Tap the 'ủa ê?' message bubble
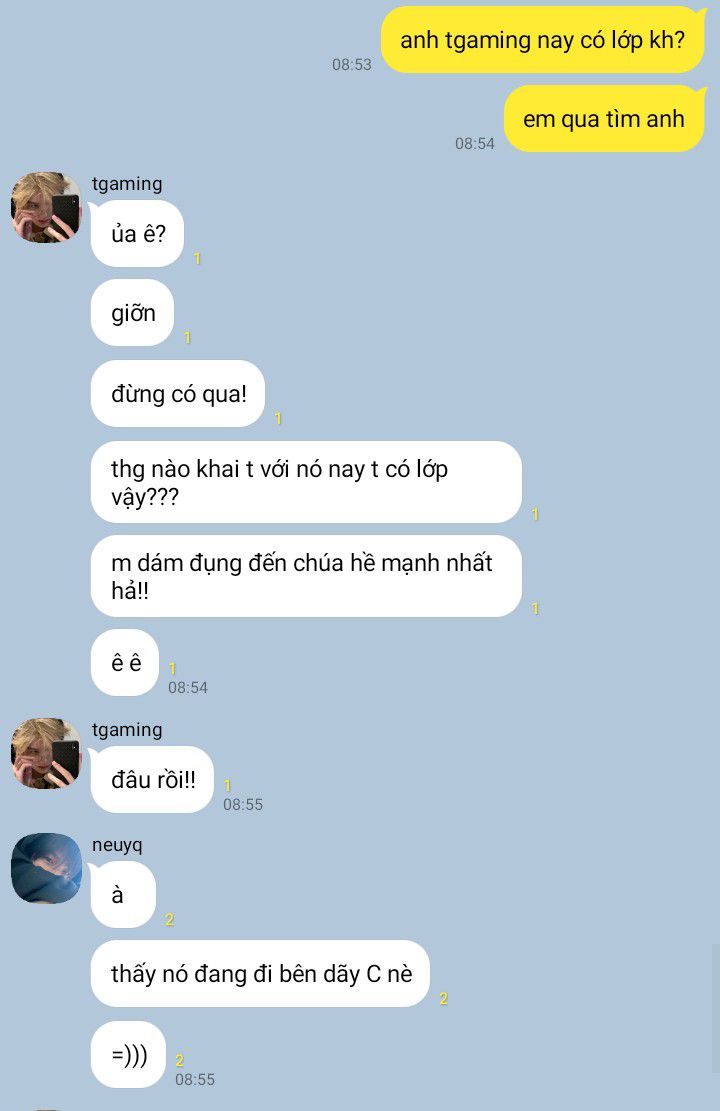 point(137,233)
